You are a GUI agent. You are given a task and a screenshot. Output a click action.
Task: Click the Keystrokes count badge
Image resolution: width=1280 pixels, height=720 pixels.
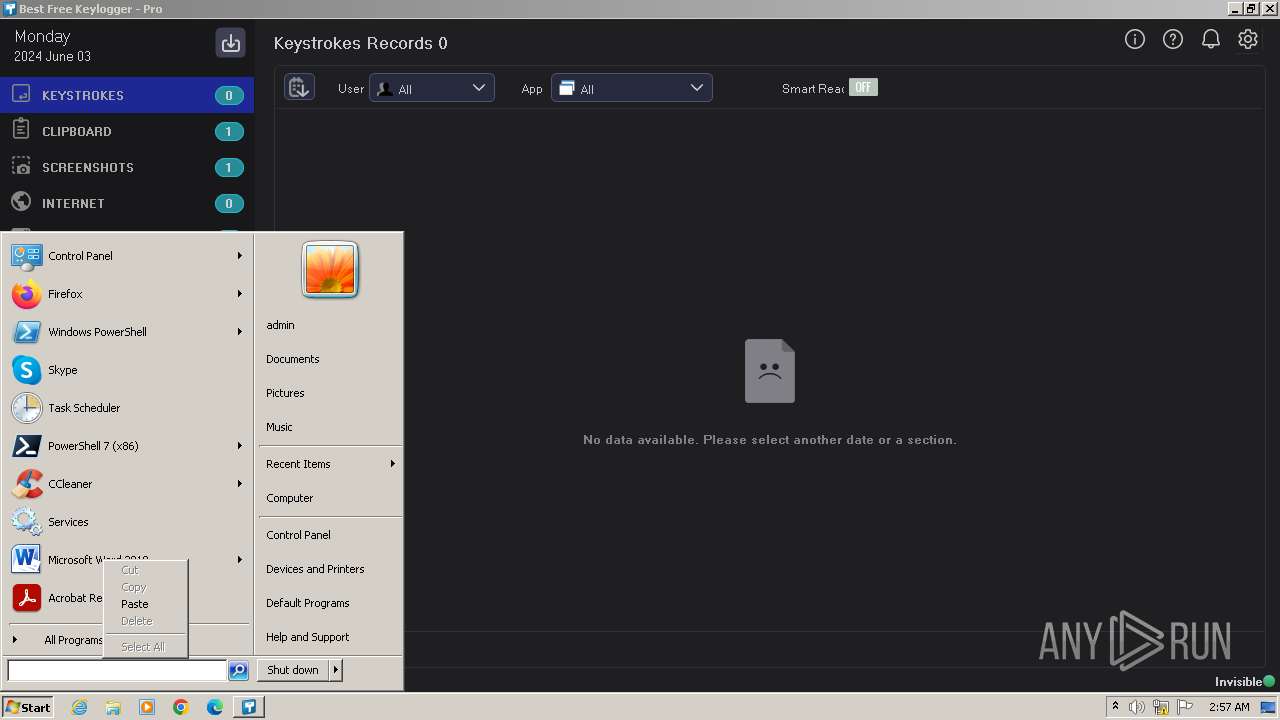pos(229,96)
